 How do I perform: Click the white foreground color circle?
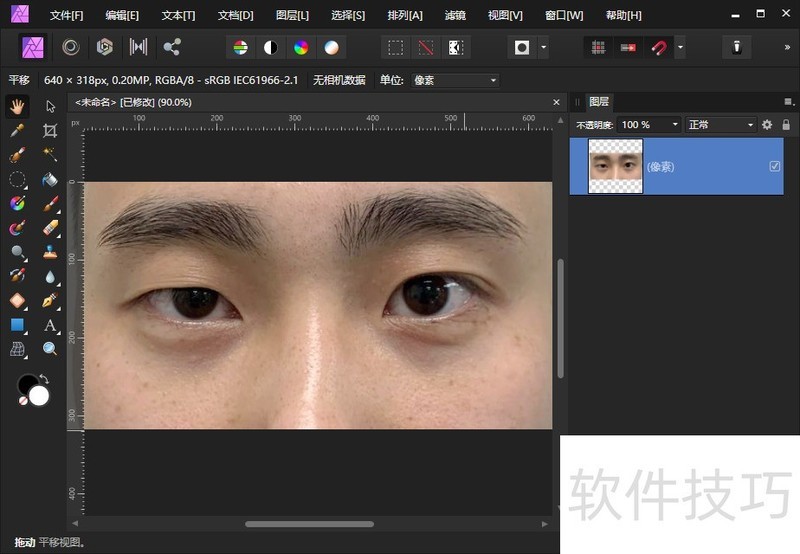tap(39, 396)
